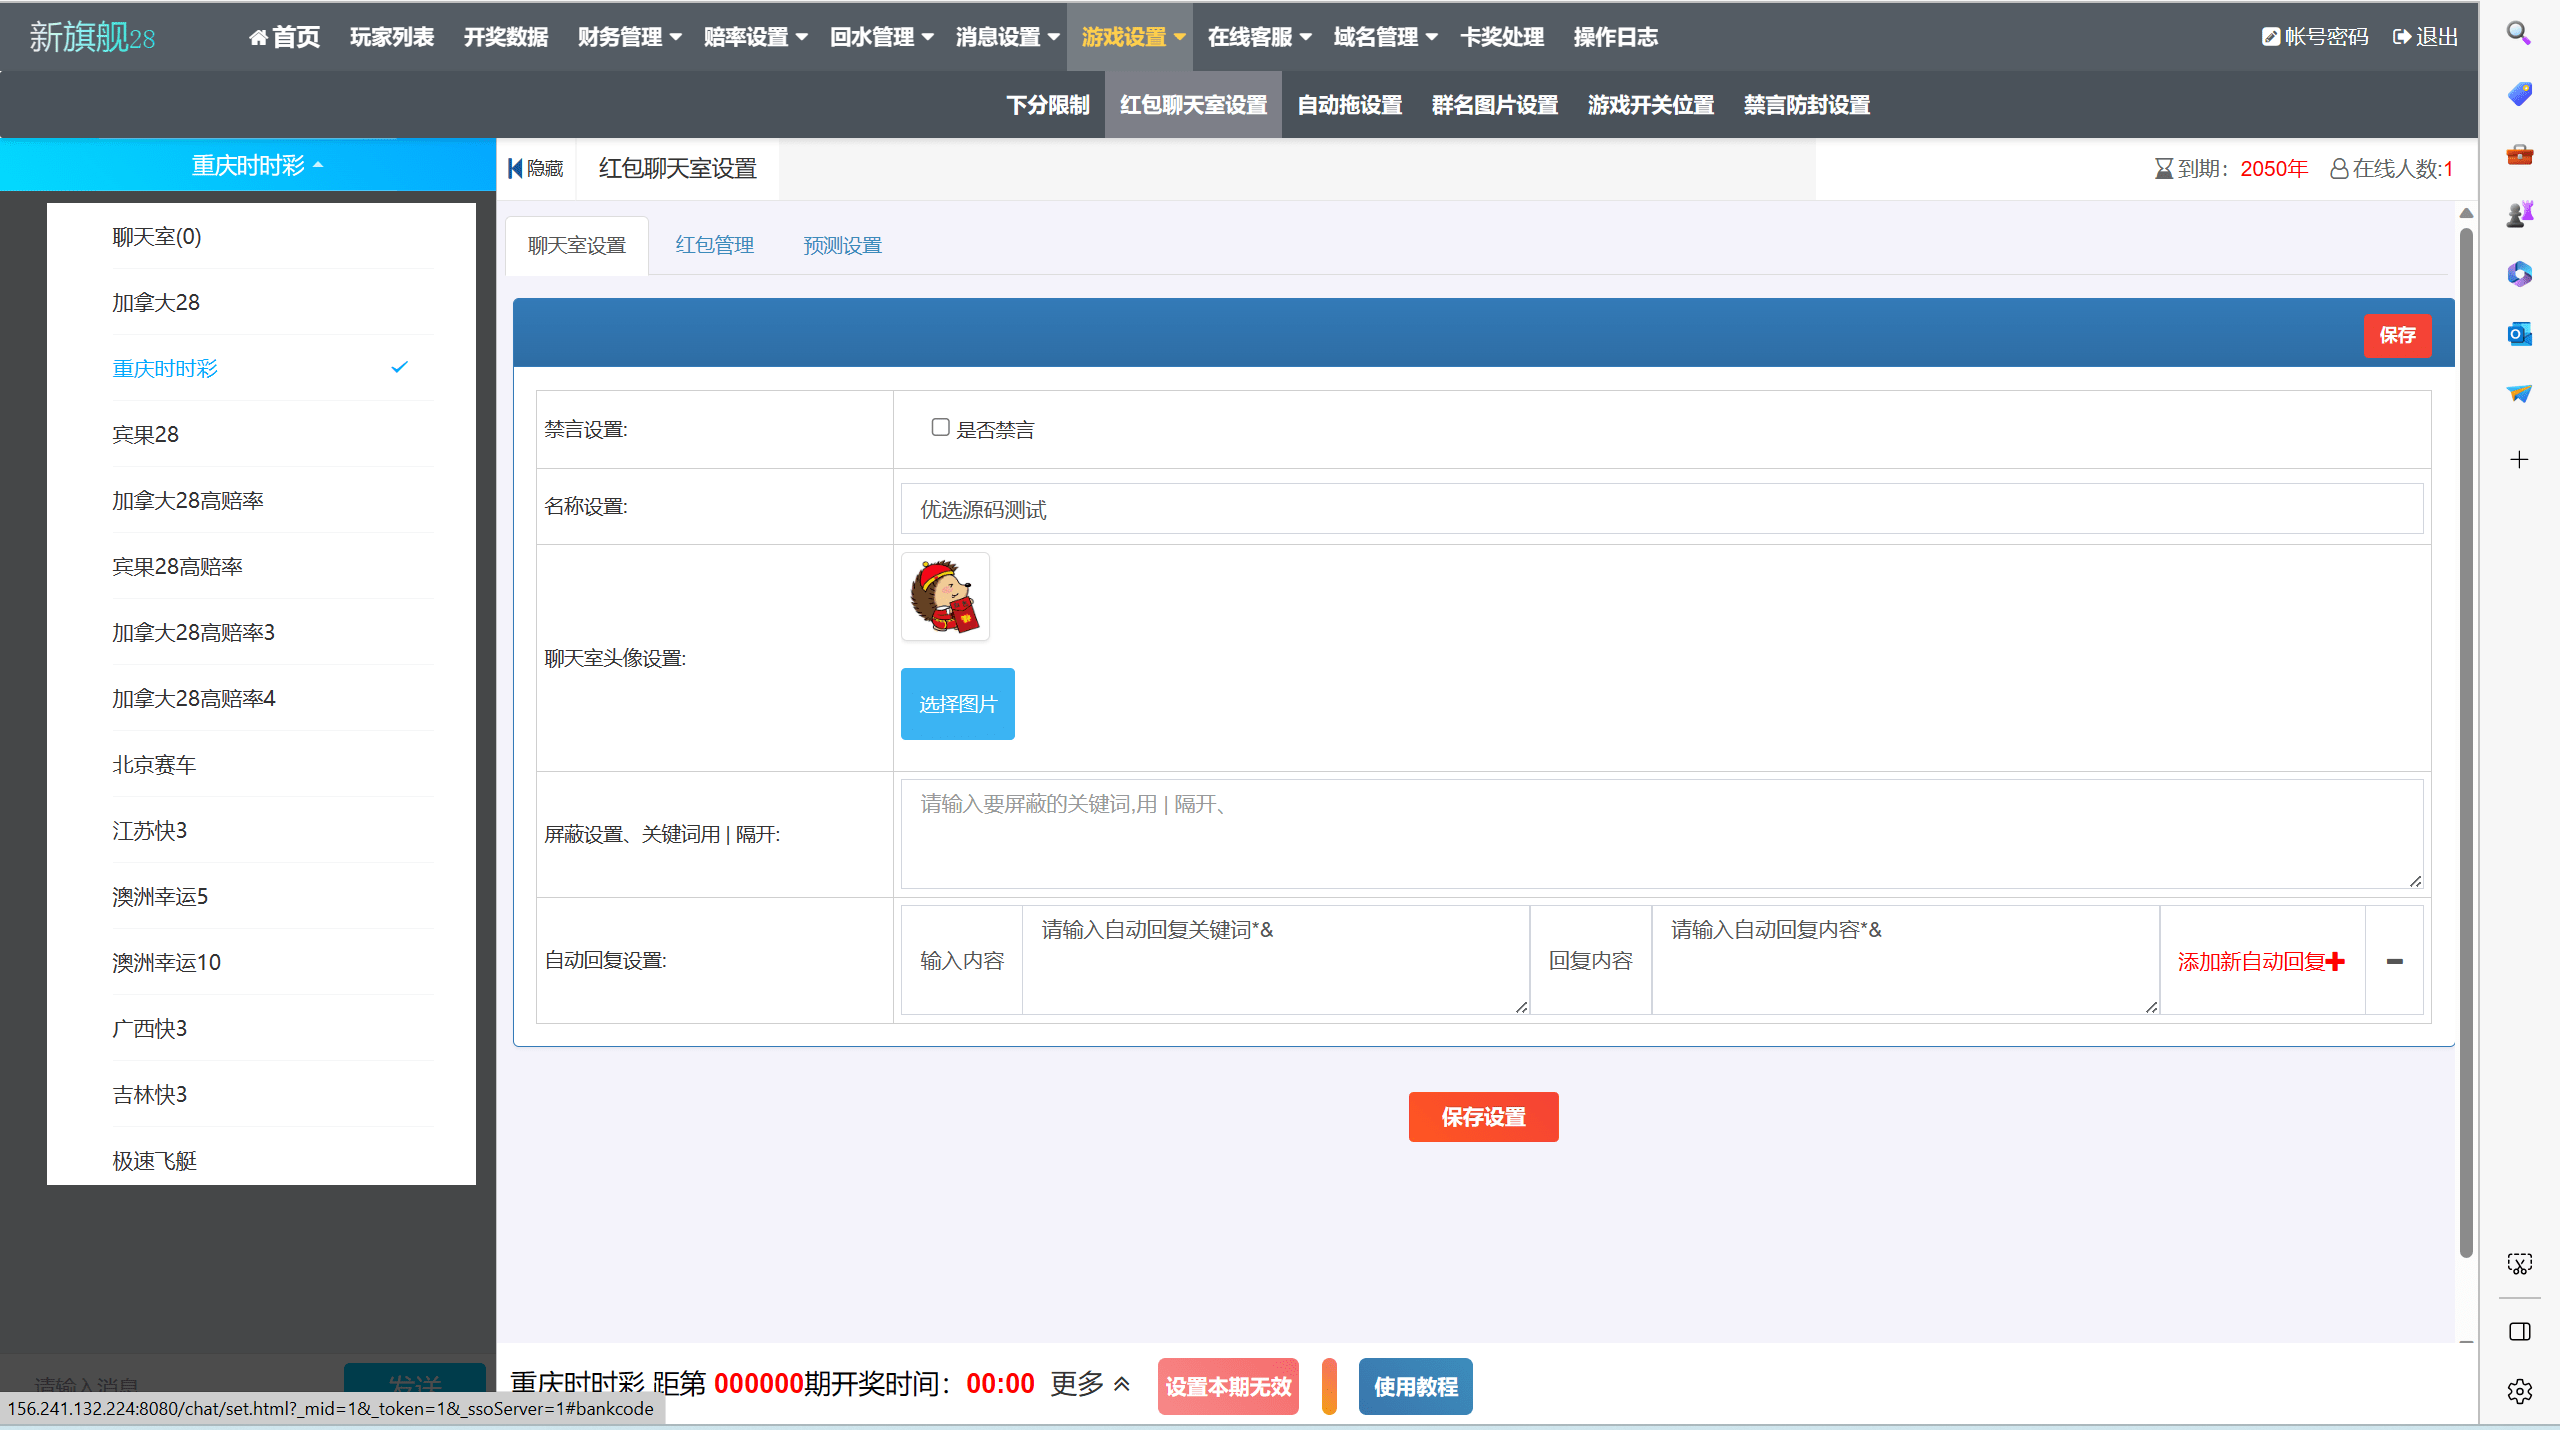Switch to the 红包管理 tab
Screen dimensions: 2560x1430
tap(714, 245)
